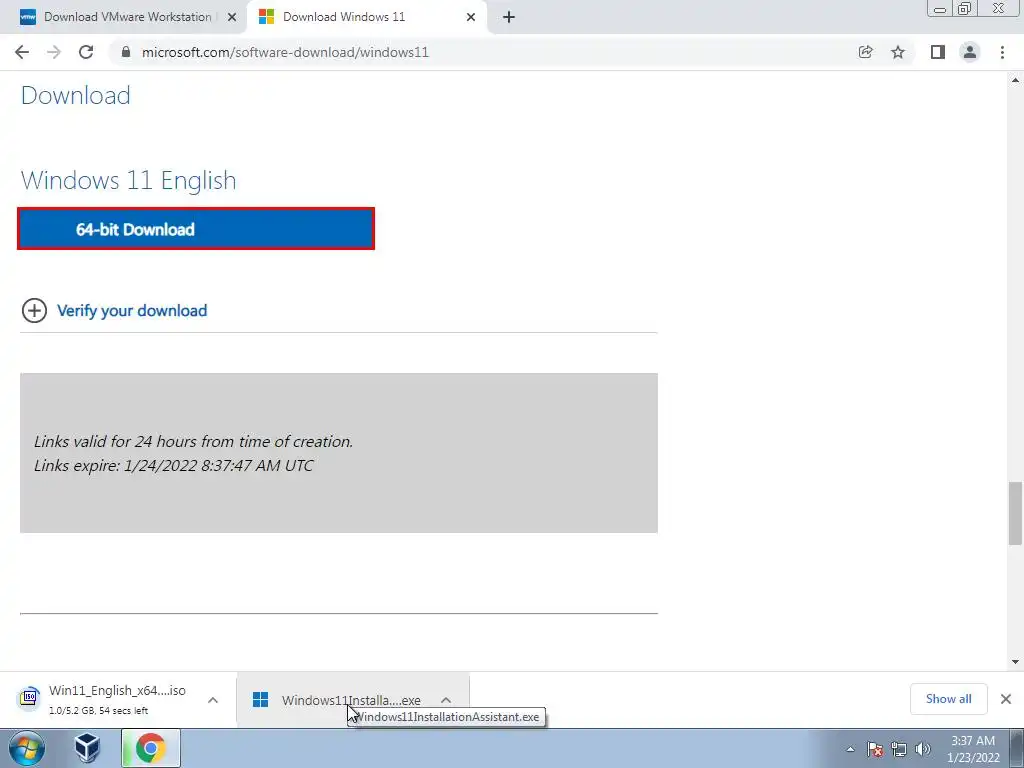Click the scrollbar up arrow

click(1015, 80)
